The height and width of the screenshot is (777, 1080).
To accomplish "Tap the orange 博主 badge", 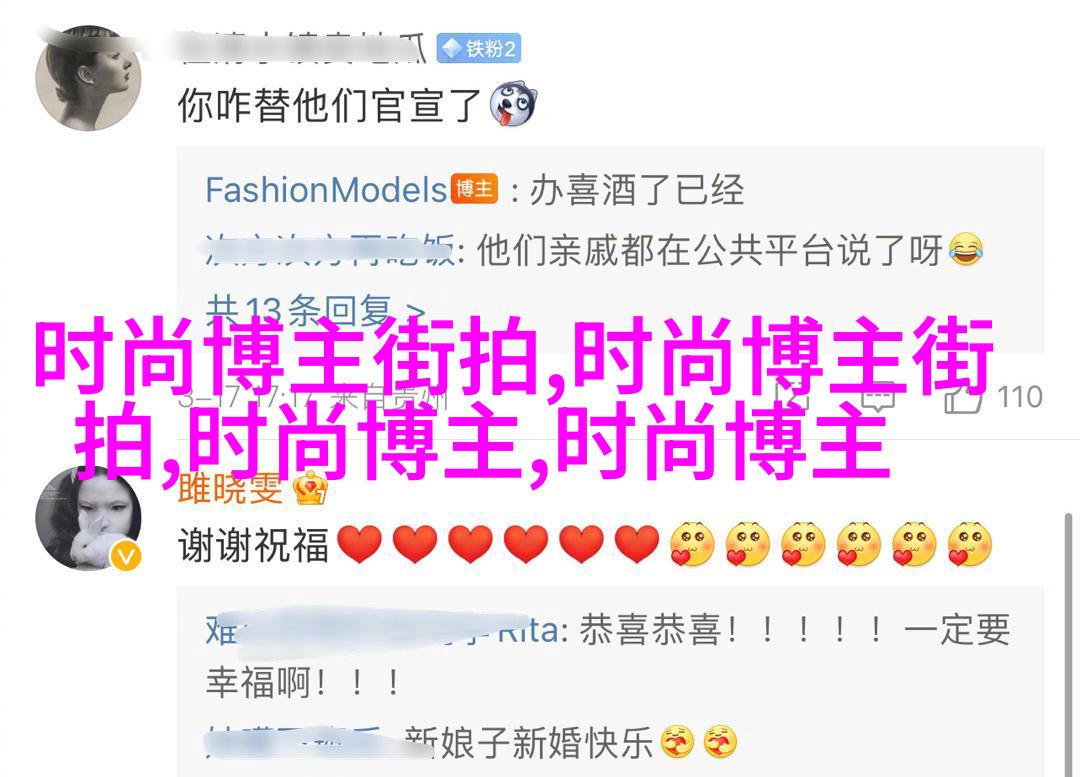I will click(x=475, y=189).
